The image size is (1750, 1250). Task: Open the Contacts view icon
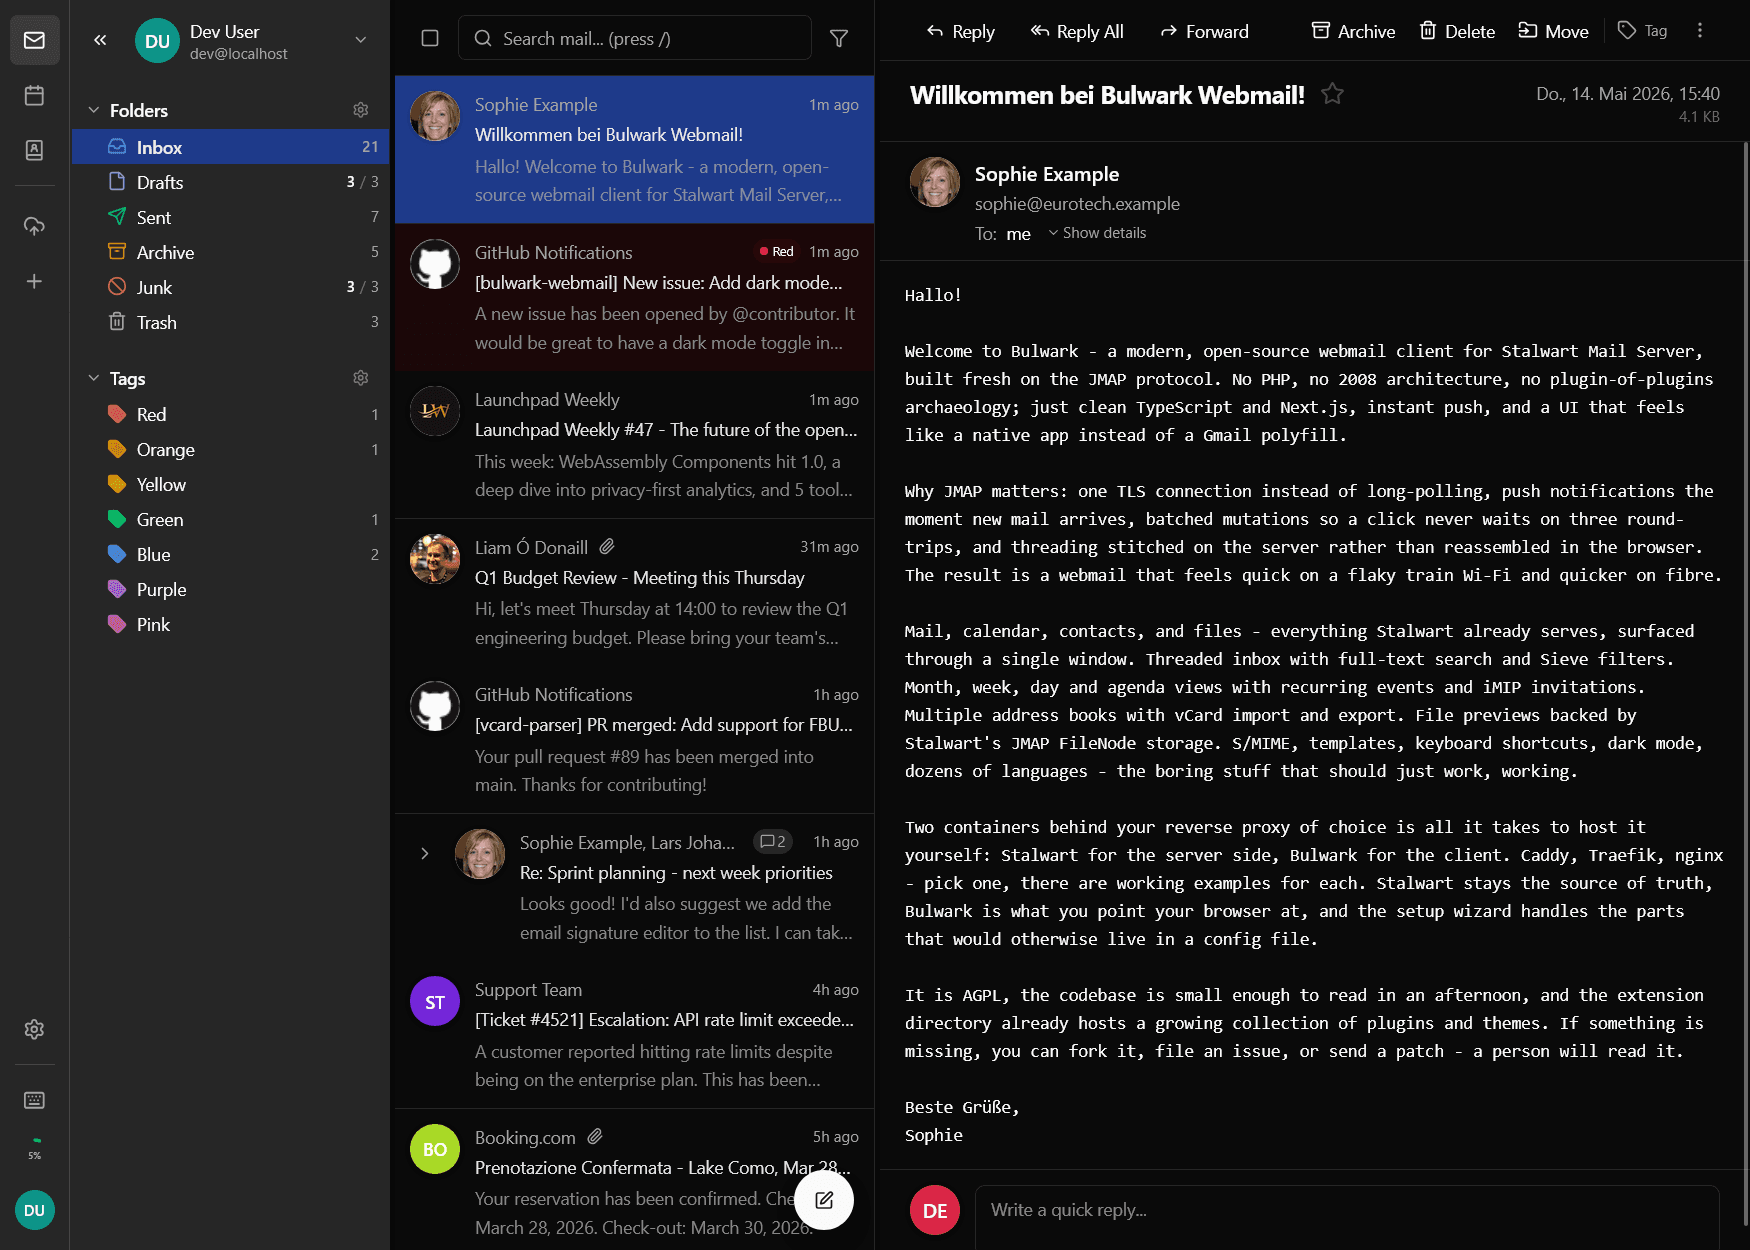click(x=34, y=150)
